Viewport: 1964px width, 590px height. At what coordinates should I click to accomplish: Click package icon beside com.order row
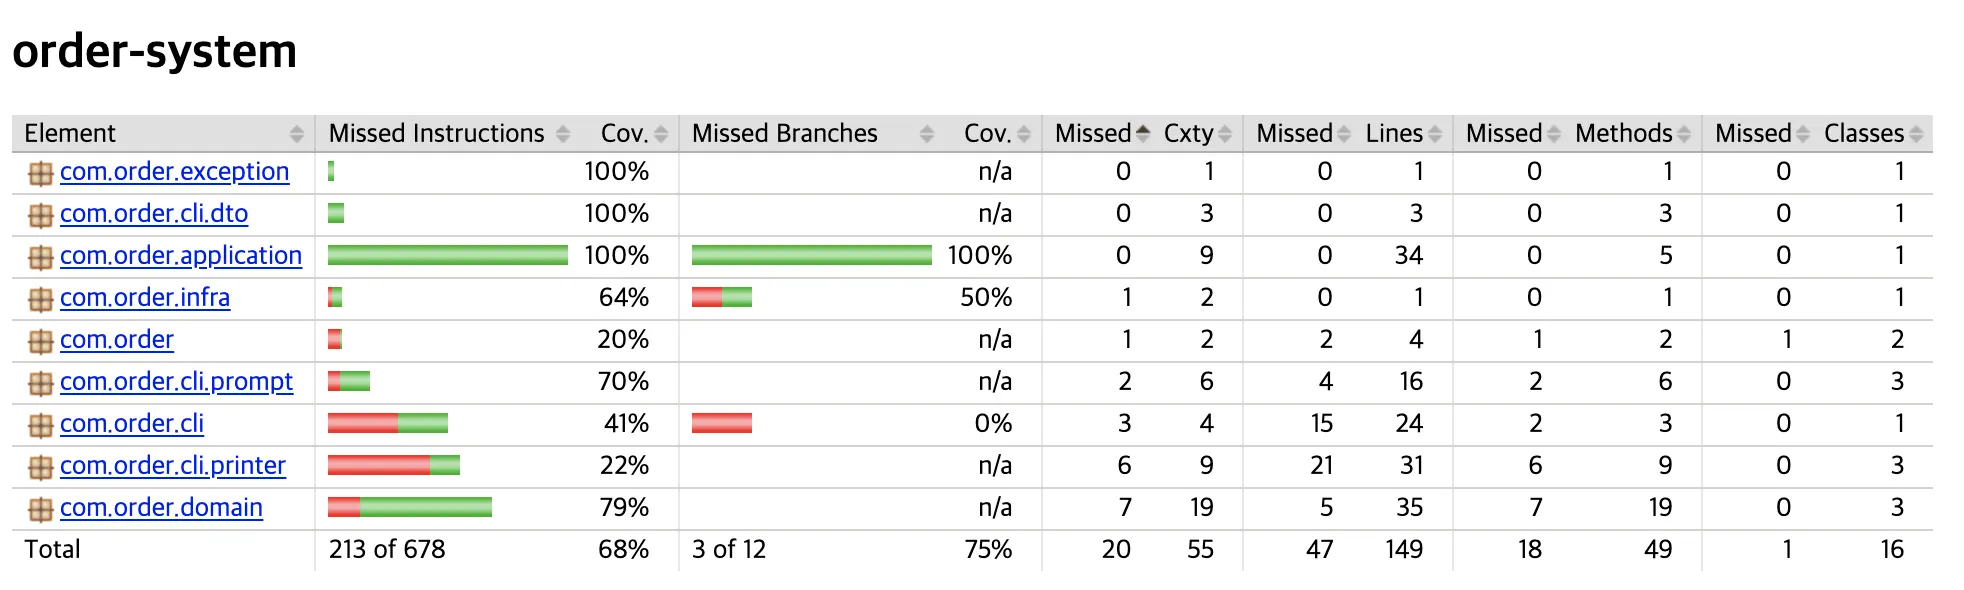tap(40, 341)
